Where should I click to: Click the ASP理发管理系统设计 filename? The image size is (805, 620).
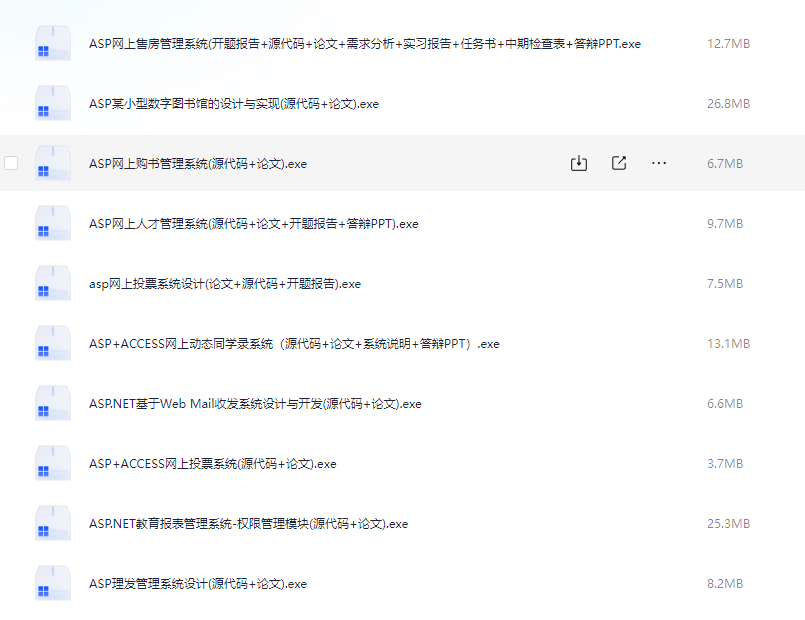point(199,583)
